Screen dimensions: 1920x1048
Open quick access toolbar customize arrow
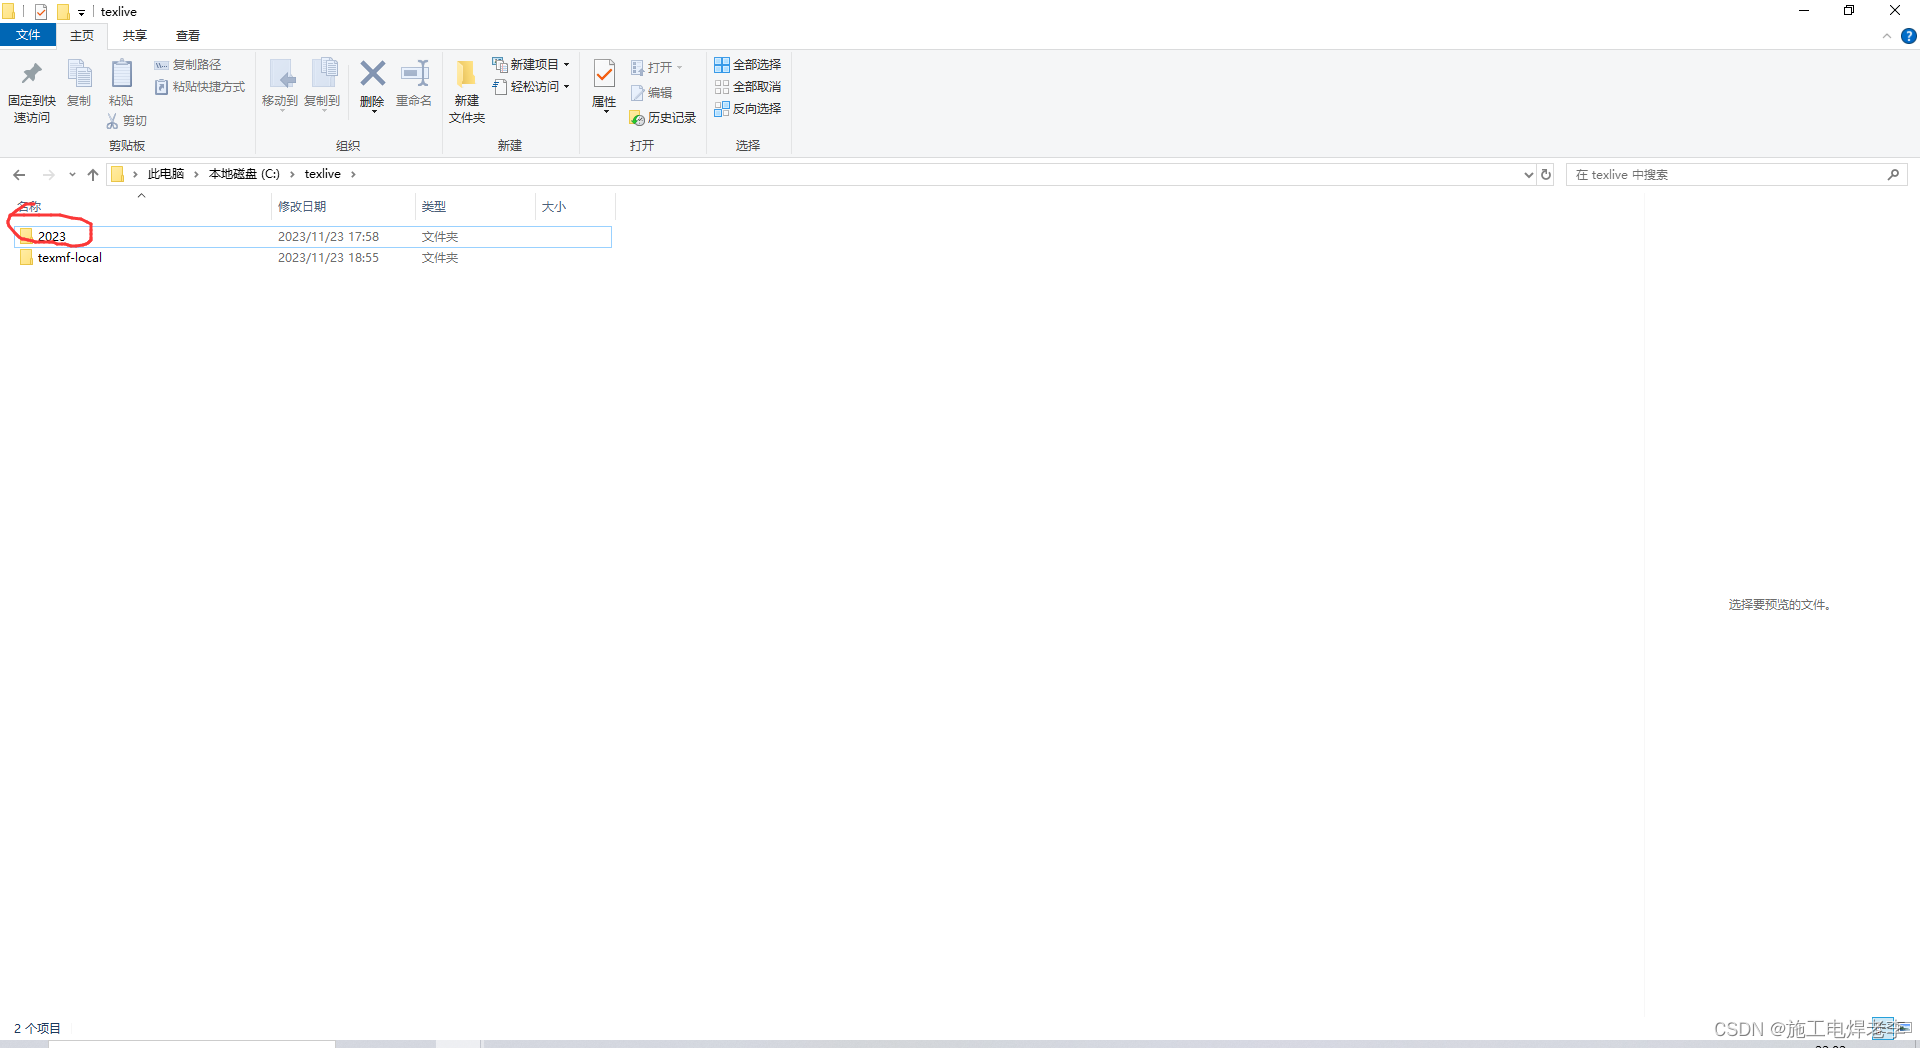(82, 13)
